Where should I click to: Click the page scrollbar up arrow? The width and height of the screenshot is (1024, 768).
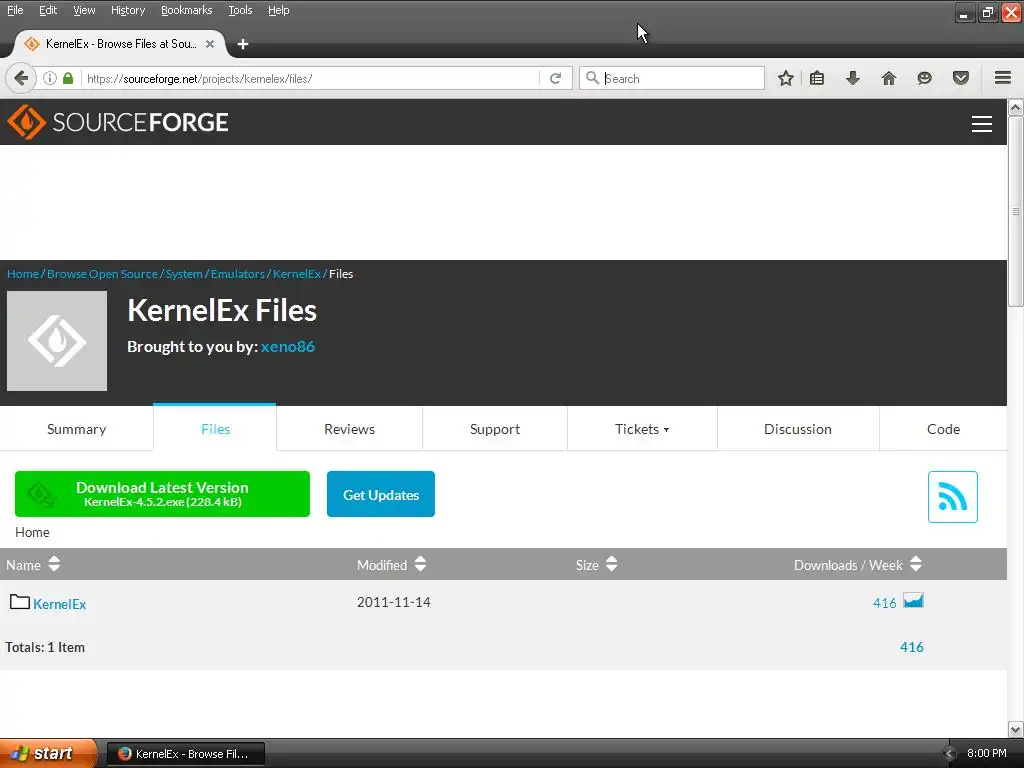(x=1016, y=108)
